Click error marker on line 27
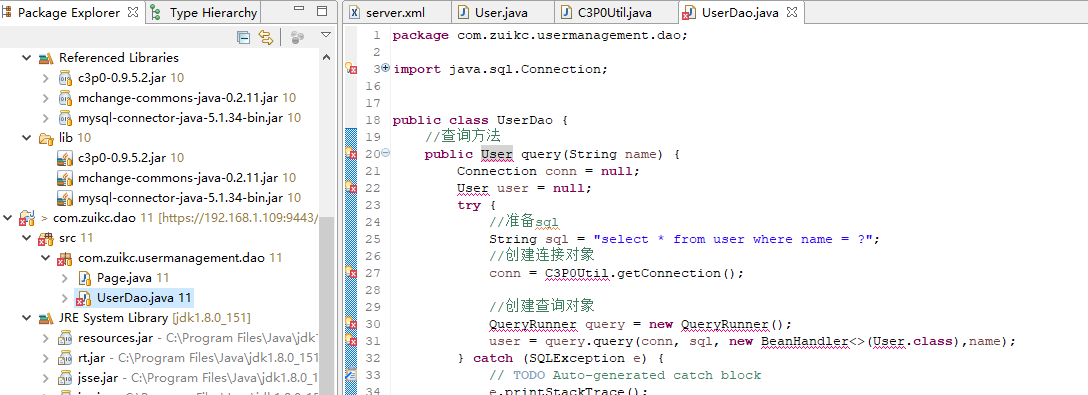This screenshot has height=395, width=1088. 351,274
